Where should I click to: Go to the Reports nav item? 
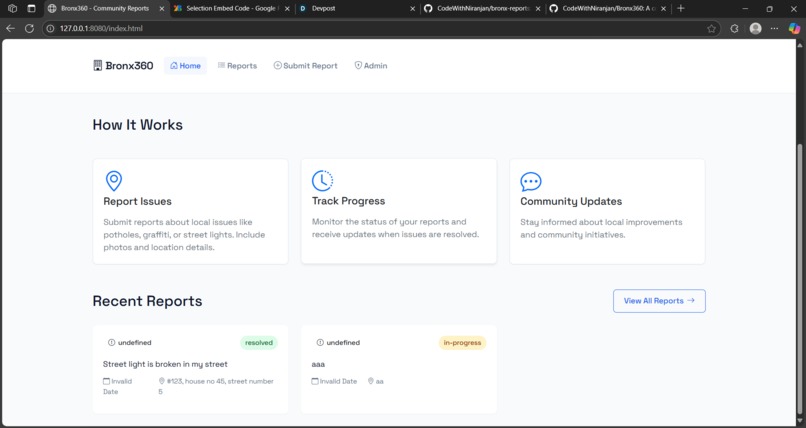tap(237, 66)
